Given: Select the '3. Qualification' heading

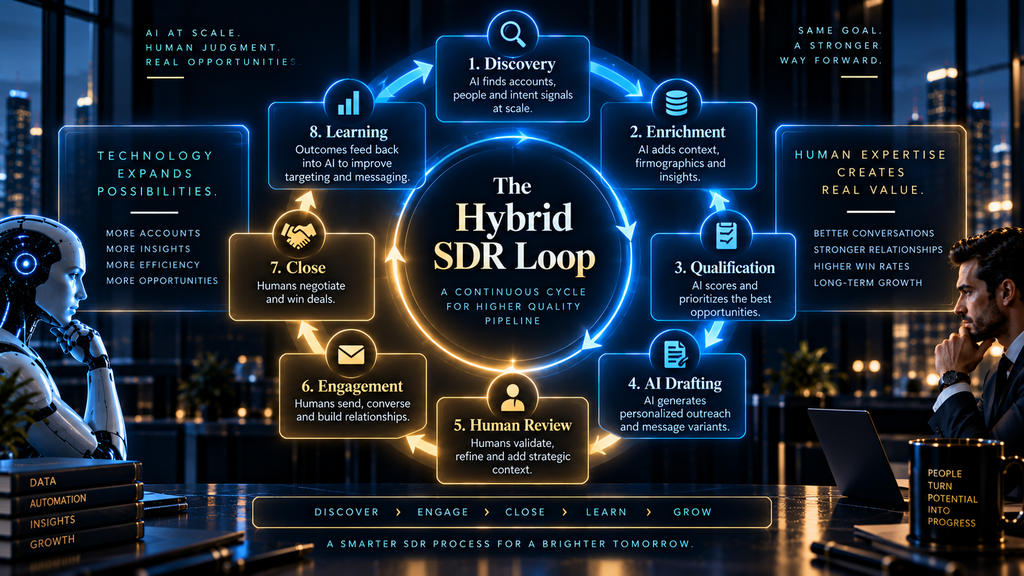Looking at the screenshot, I should 724,268.
